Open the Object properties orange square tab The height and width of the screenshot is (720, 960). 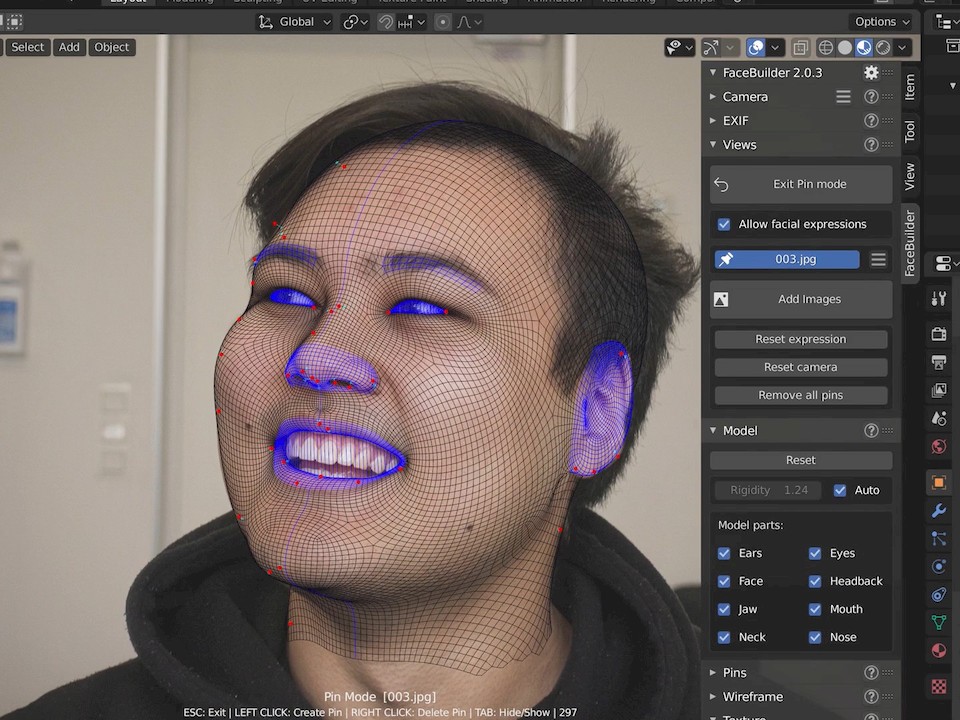click(939, 483)
